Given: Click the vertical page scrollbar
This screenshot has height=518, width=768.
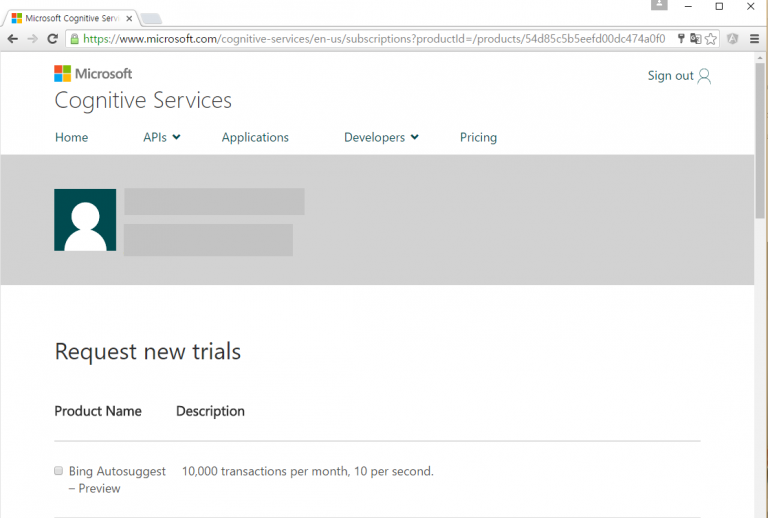Looking at the screenshot, I should coord(761,140).
